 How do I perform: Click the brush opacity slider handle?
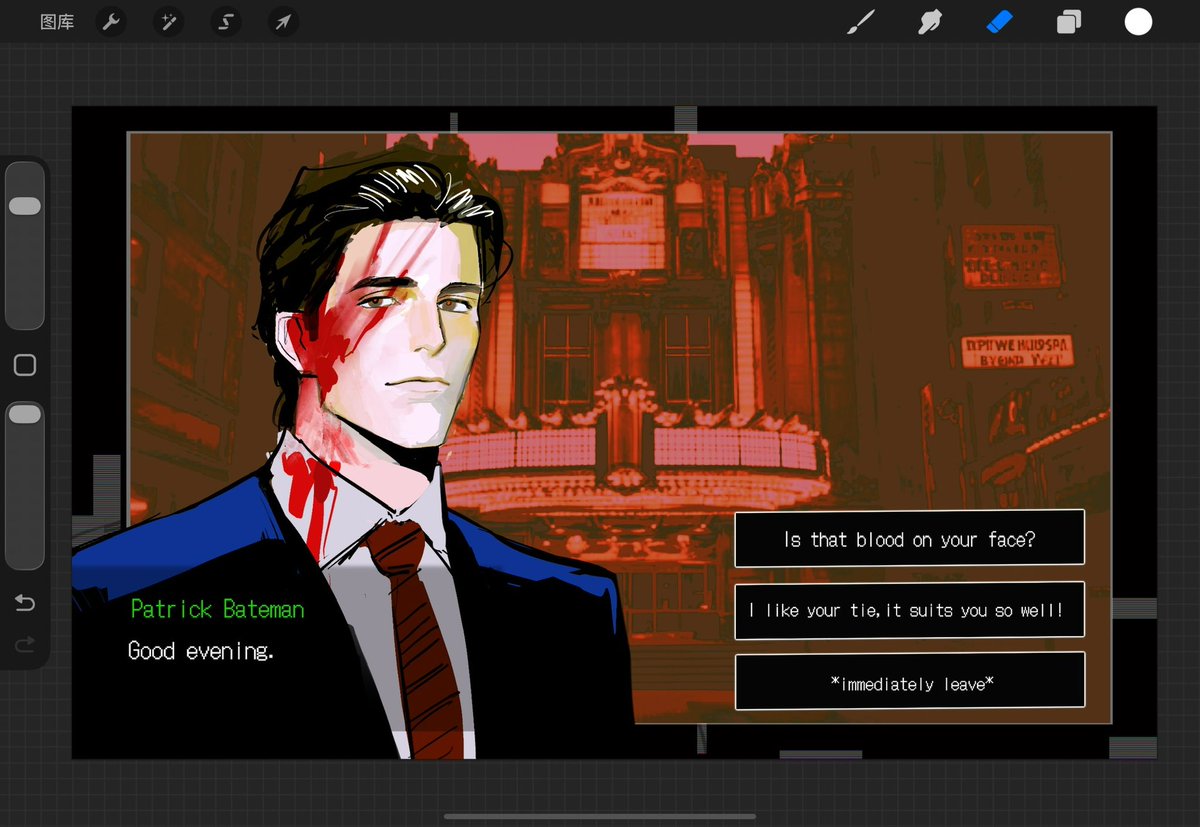(25, 414)
